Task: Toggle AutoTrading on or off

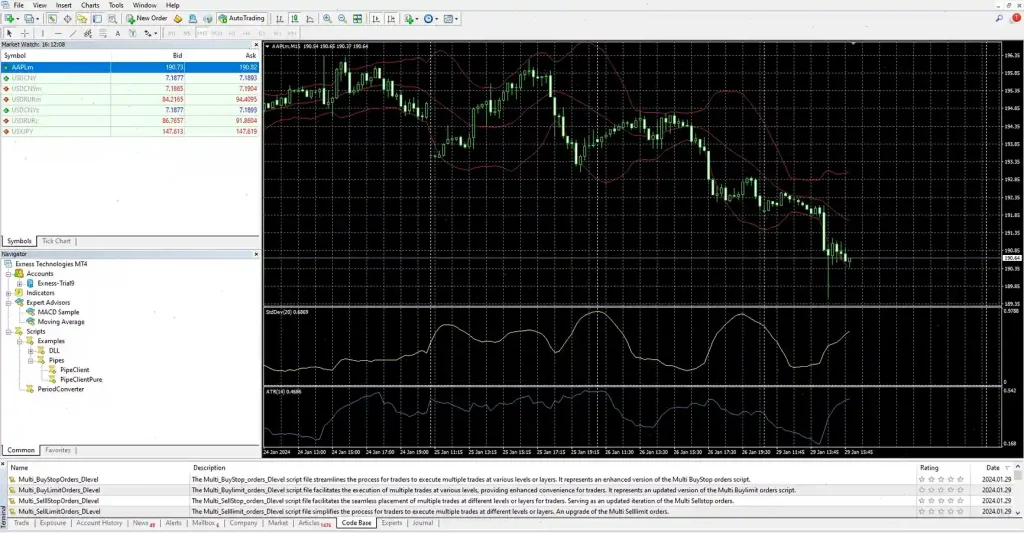Action: (x=242, y=18)
